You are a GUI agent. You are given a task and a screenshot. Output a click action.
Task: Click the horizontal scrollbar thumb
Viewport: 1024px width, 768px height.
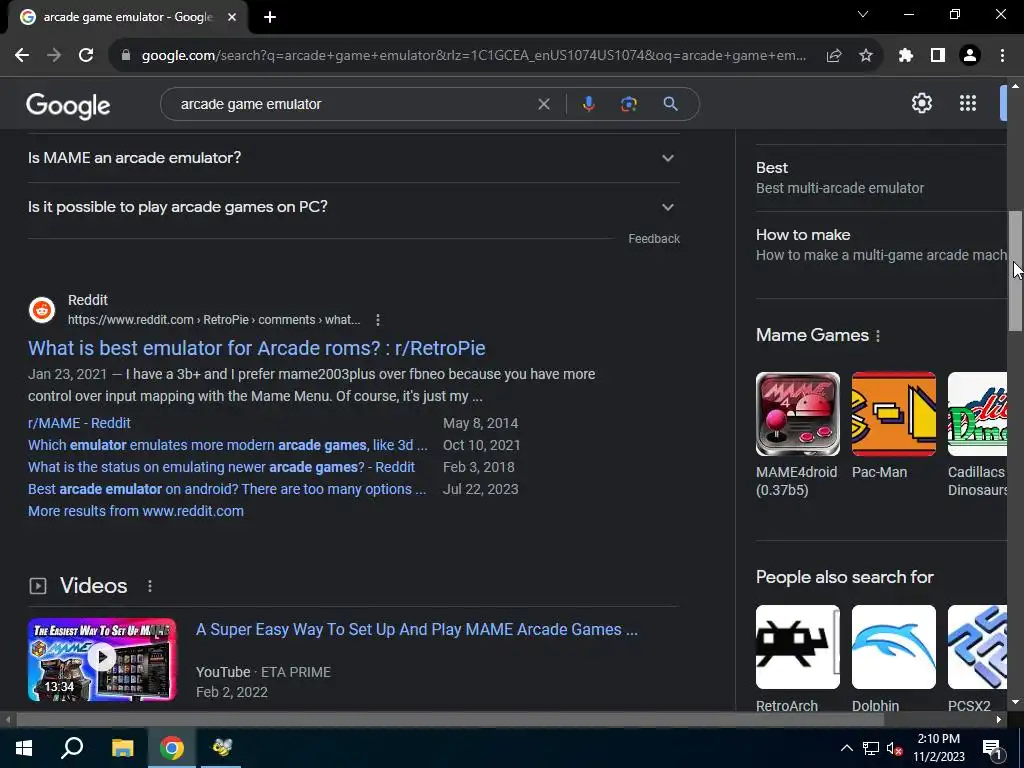point(450,720)
